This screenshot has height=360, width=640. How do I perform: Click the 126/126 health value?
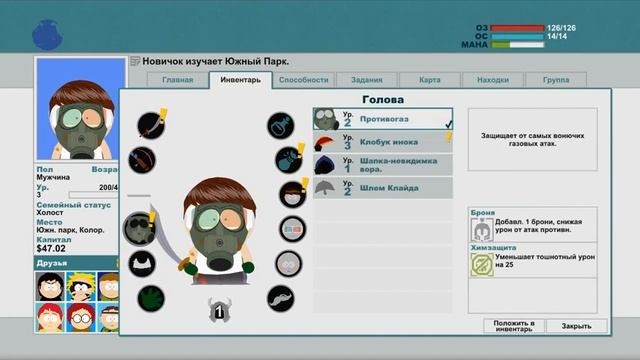tap(562, 28)
